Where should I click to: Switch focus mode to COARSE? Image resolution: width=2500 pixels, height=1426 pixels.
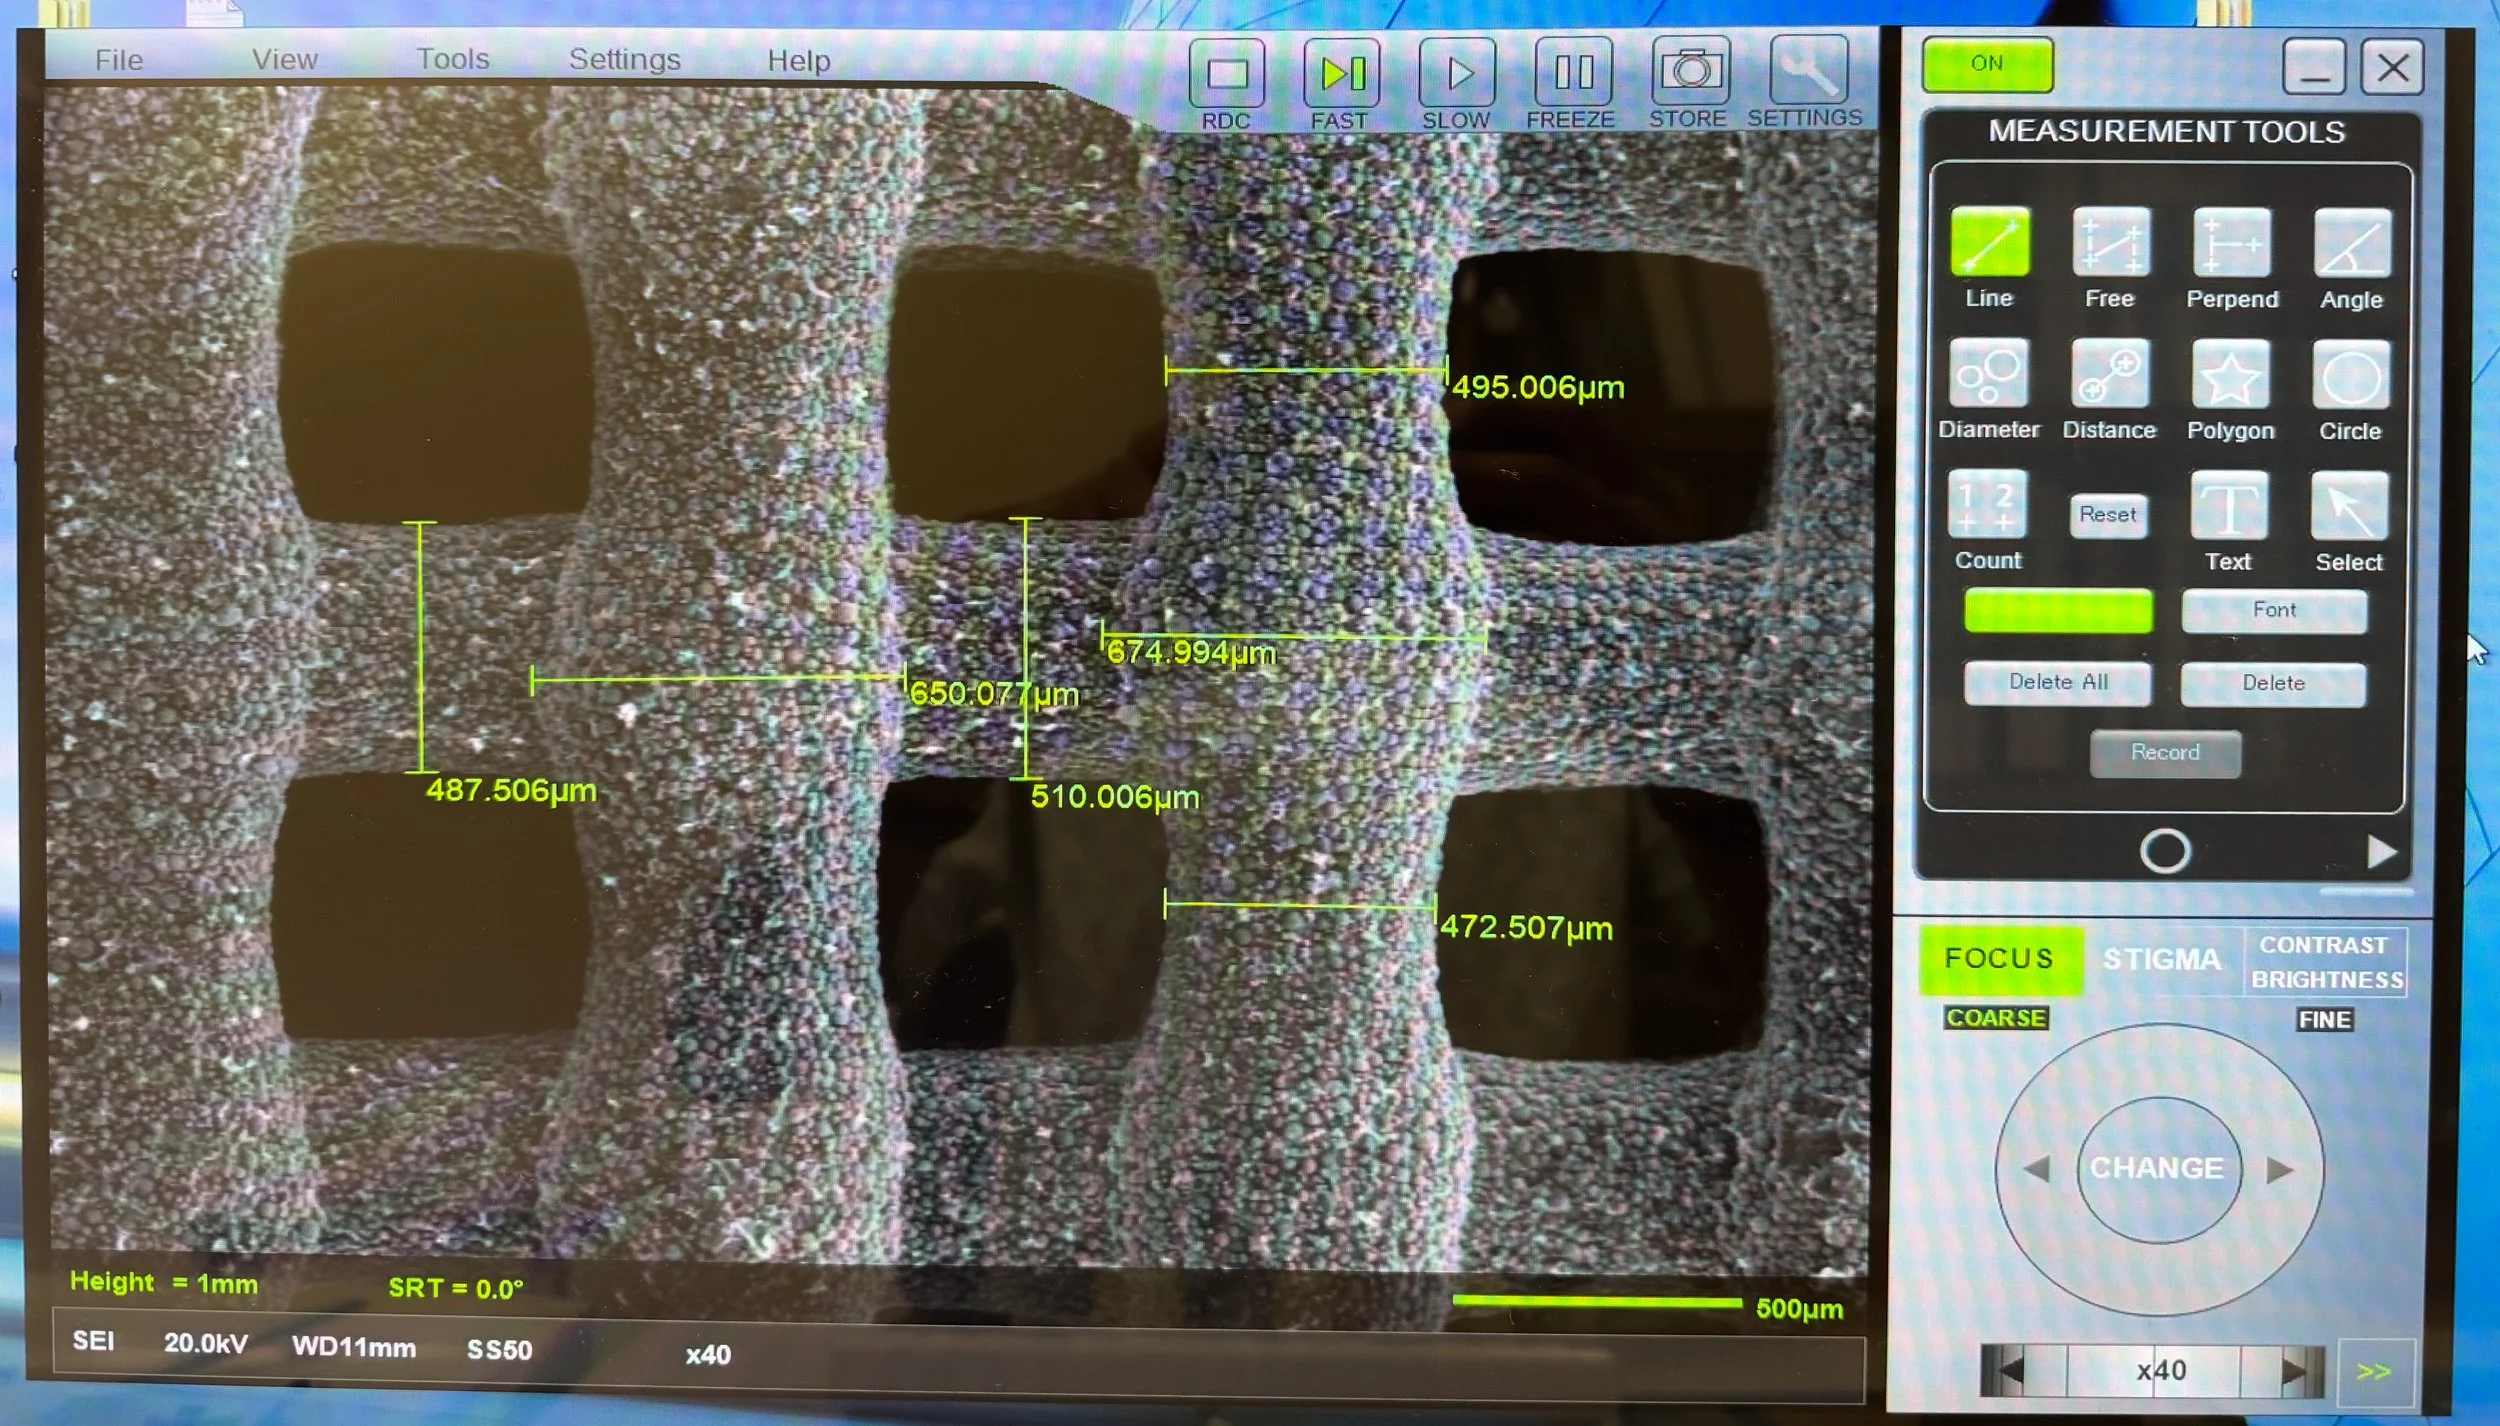pyautogui.click(x=1996, y=1018)
